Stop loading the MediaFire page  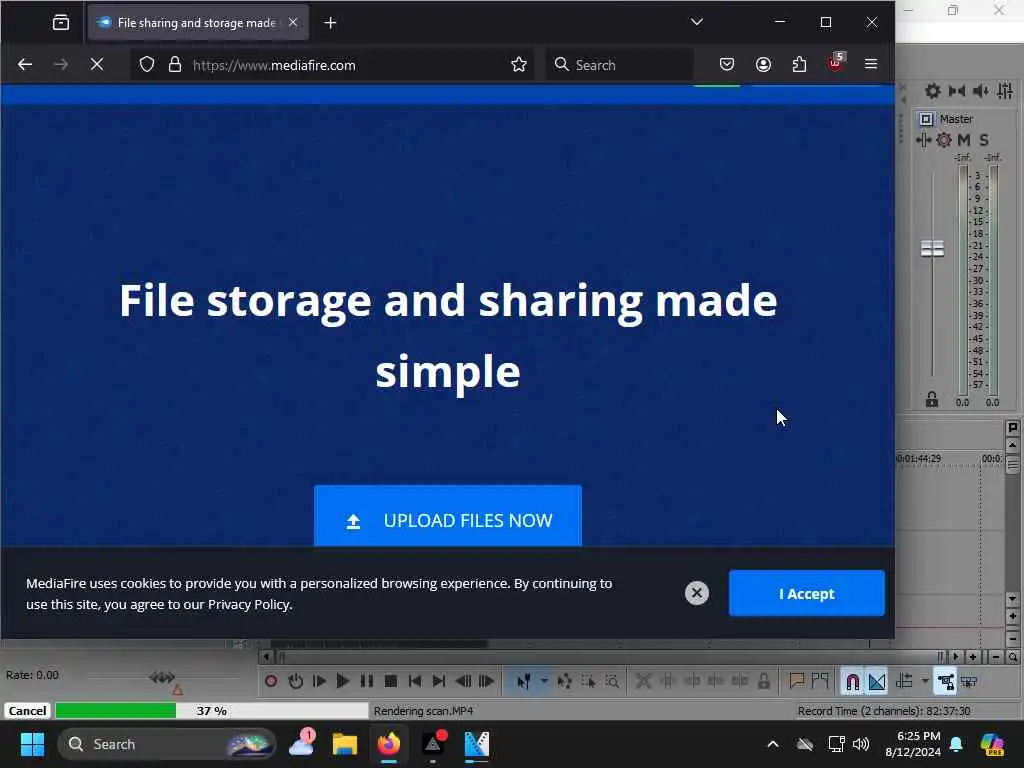97,65
